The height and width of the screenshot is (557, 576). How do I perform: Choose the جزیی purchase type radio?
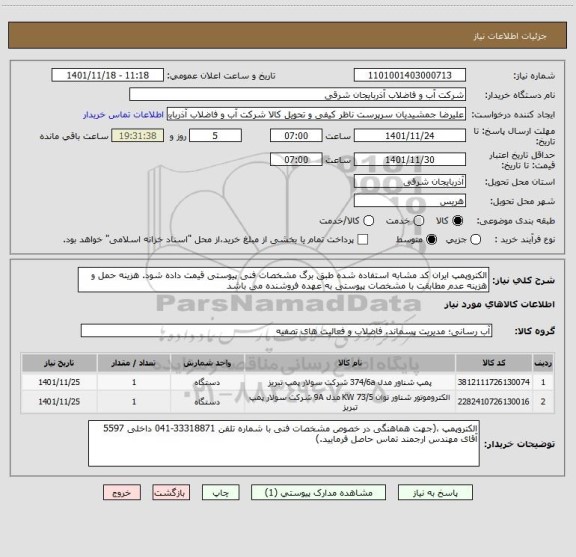coord(475,240)
